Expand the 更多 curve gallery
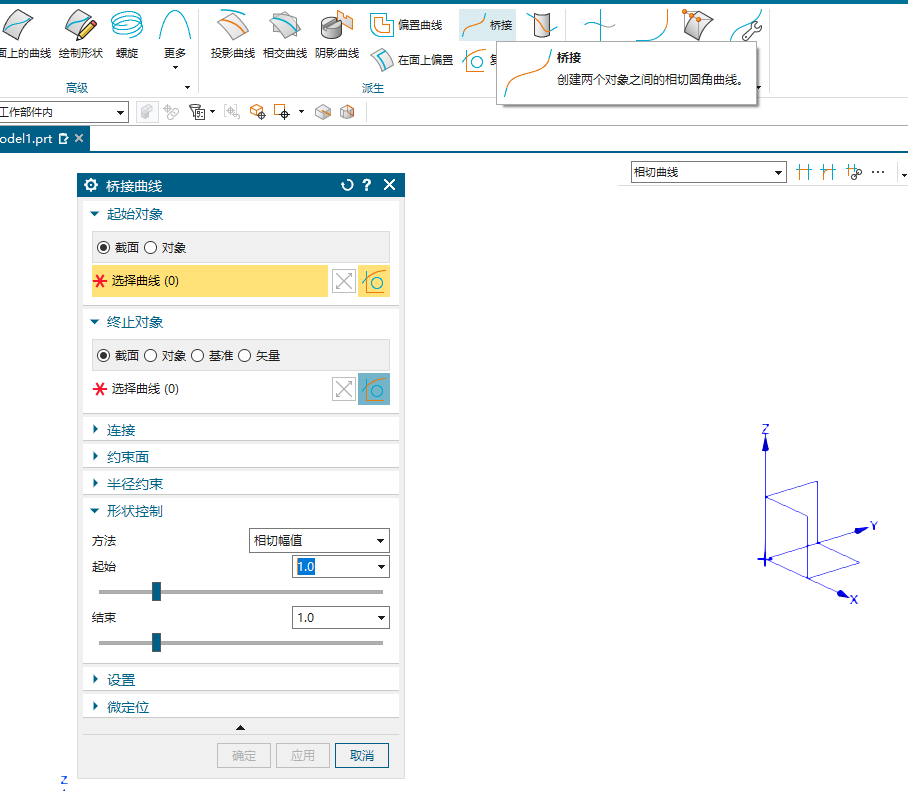The width and height of the screenshot is (908, 791). point(175,39)
